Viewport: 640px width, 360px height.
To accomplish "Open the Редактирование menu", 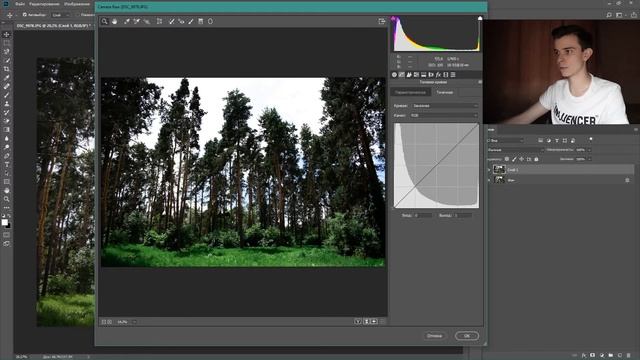I will [x=44, y=4].
